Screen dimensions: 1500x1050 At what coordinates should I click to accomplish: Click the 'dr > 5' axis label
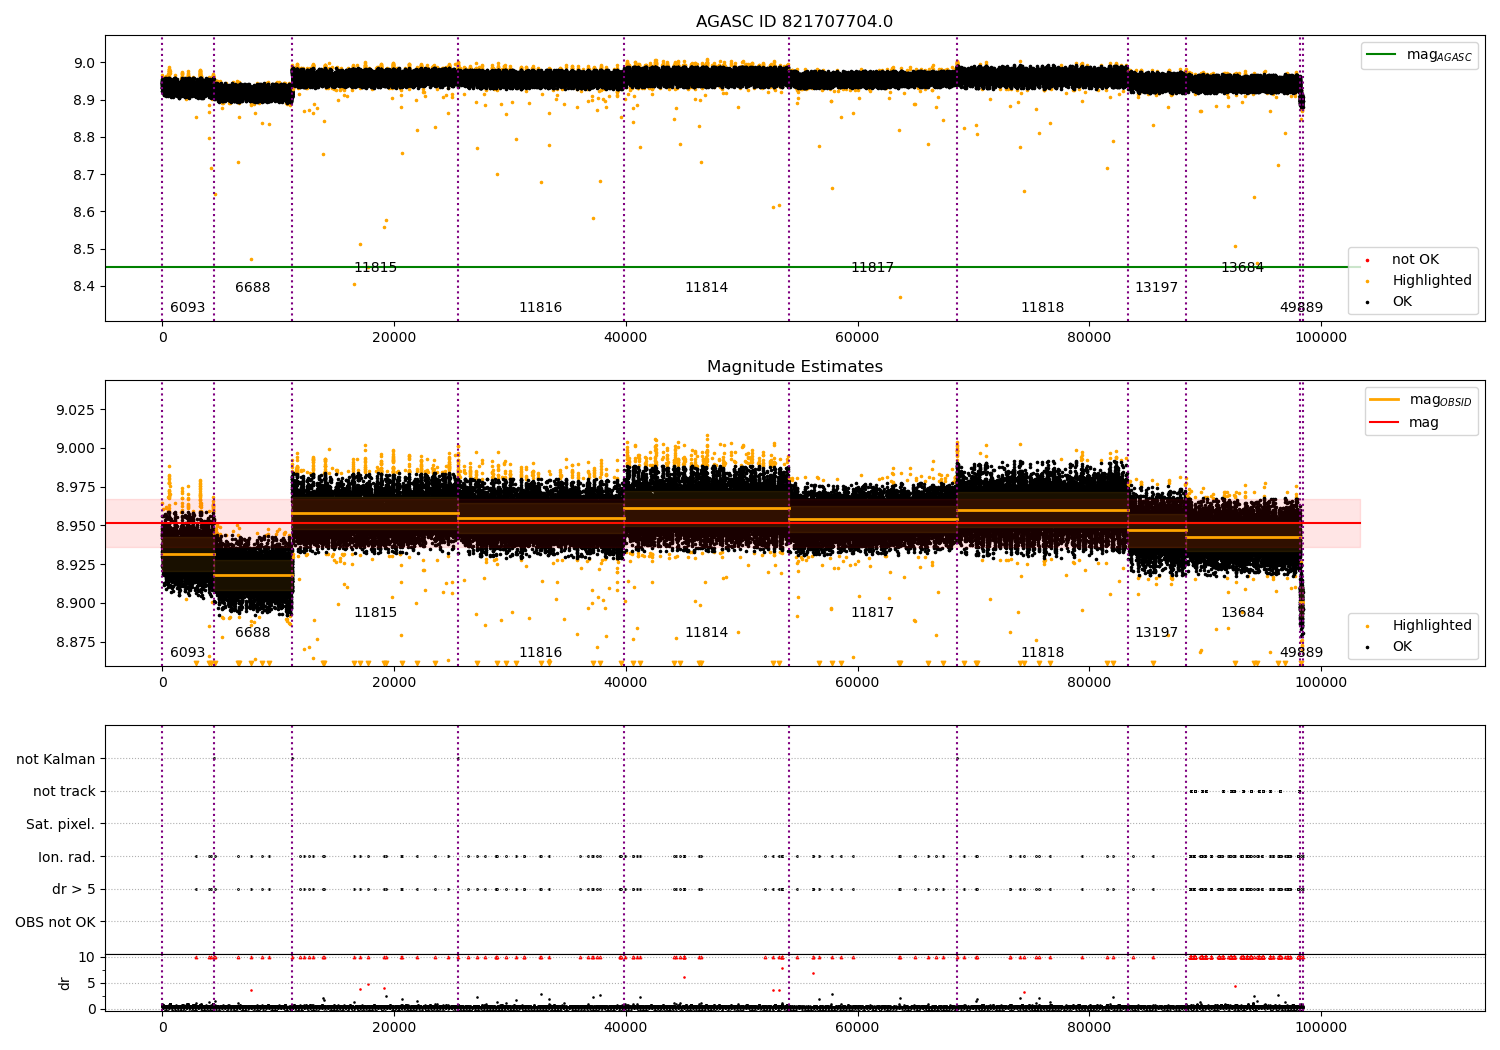click(x=74, y=889)
